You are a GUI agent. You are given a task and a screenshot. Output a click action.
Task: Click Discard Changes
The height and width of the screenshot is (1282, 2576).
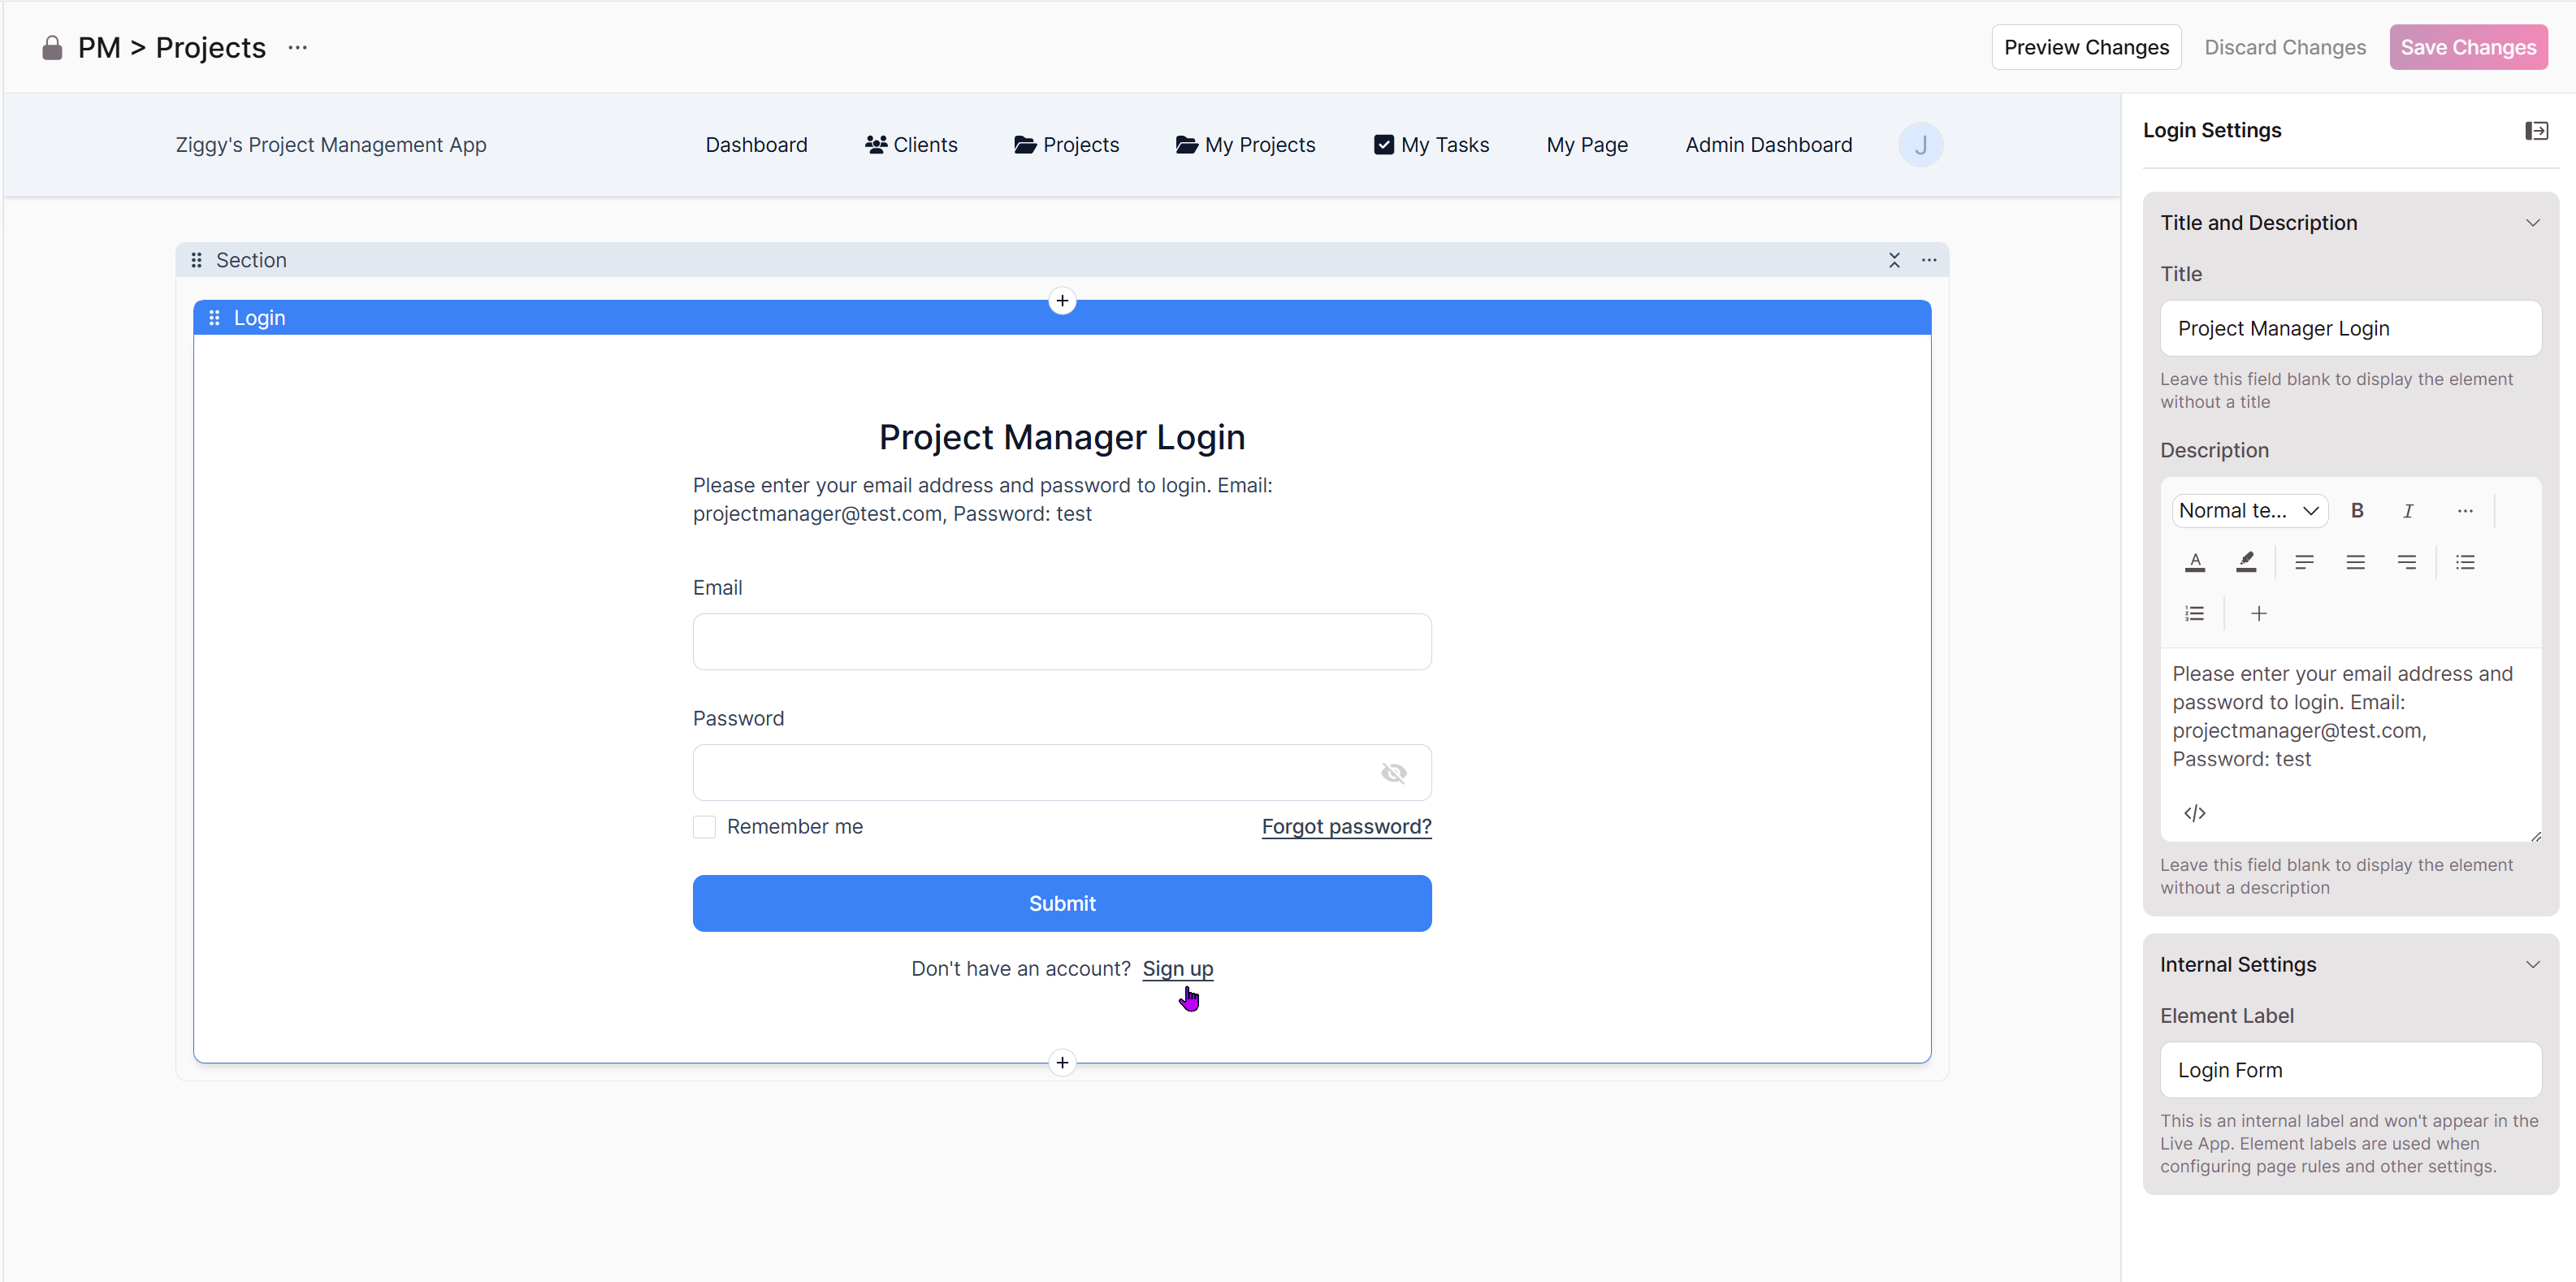point(2285,47)
